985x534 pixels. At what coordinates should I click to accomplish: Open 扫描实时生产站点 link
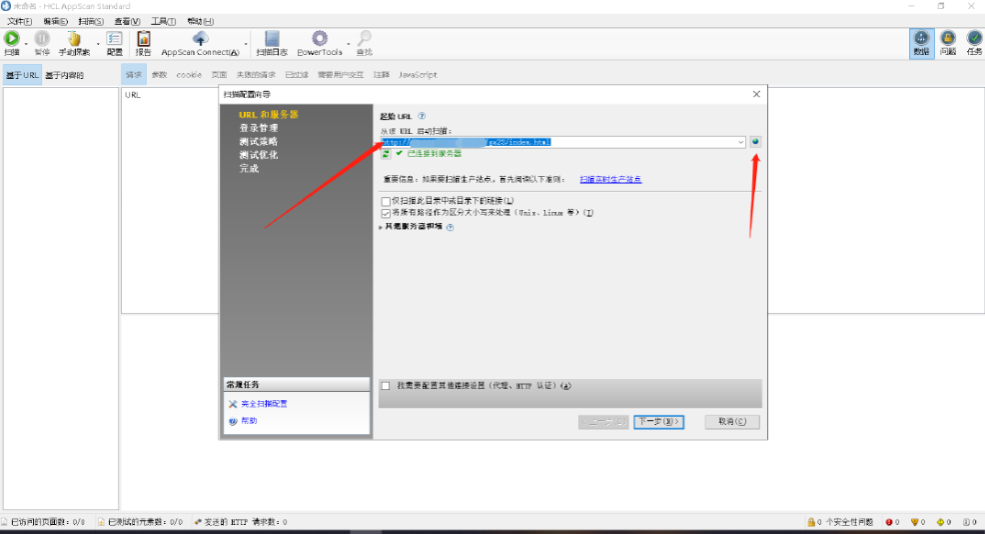[611, 180]
